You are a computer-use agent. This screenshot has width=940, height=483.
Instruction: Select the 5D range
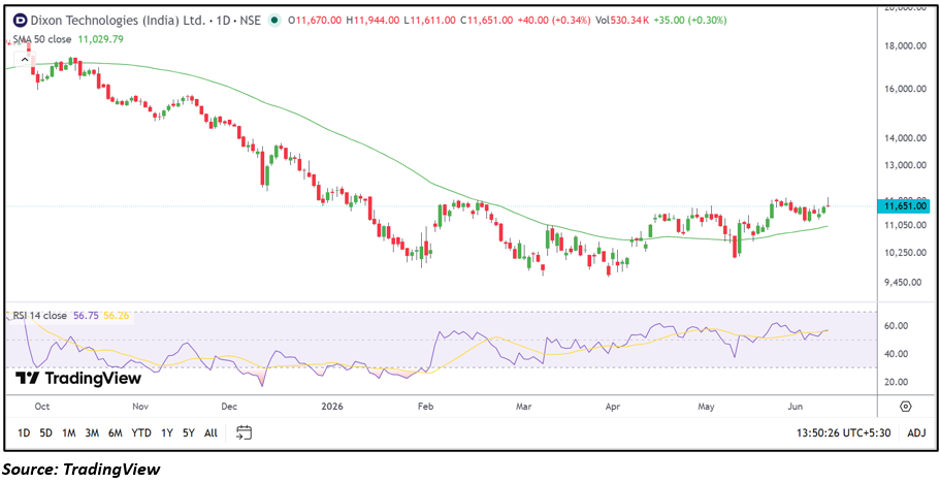(x=46, y=432)
